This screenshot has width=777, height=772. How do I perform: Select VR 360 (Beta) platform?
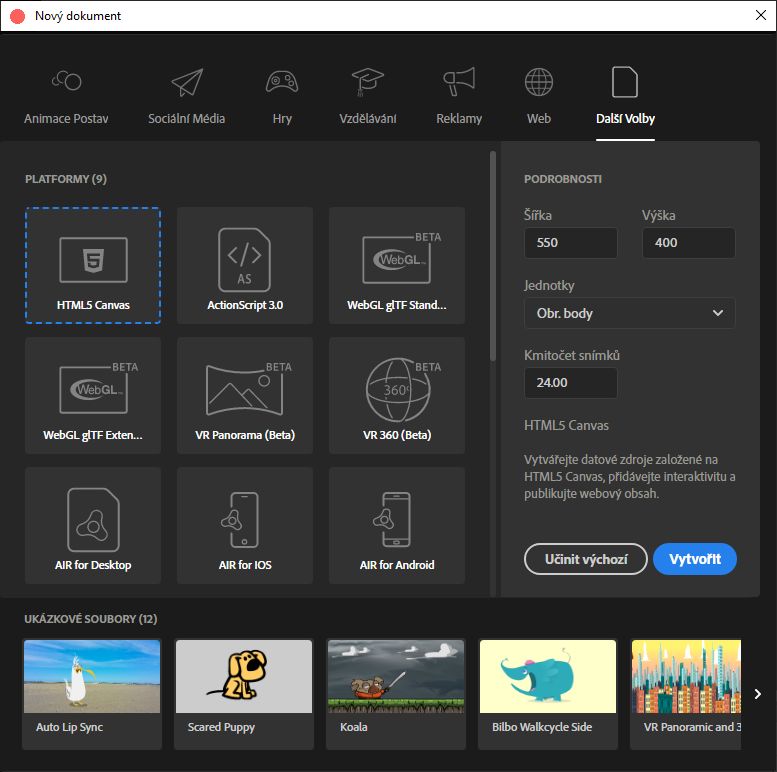(x=397, y=395)
